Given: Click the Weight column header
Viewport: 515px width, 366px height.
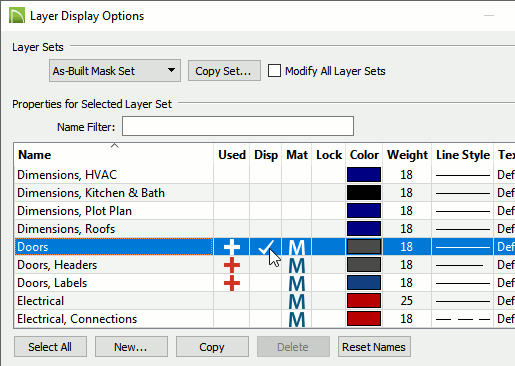Looking at the screenshot, I should point(407,155).
